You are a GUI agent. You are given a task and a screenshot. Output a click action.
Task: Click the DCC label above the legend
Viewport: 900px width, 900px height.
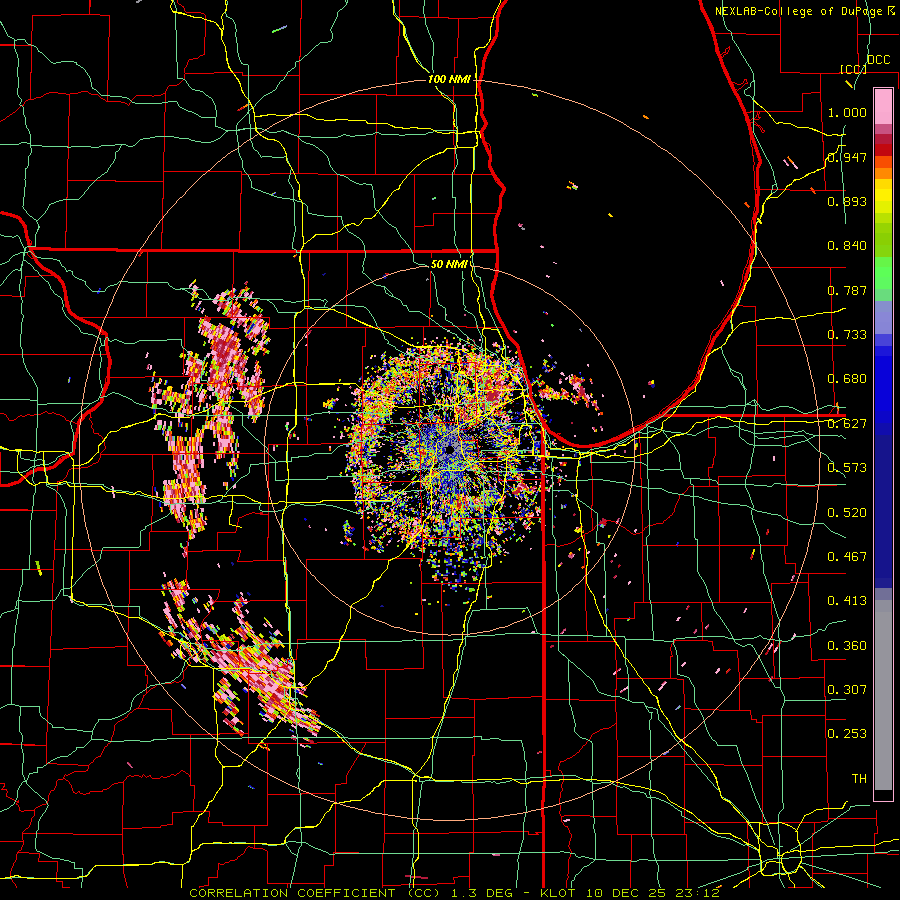(878, 60)
